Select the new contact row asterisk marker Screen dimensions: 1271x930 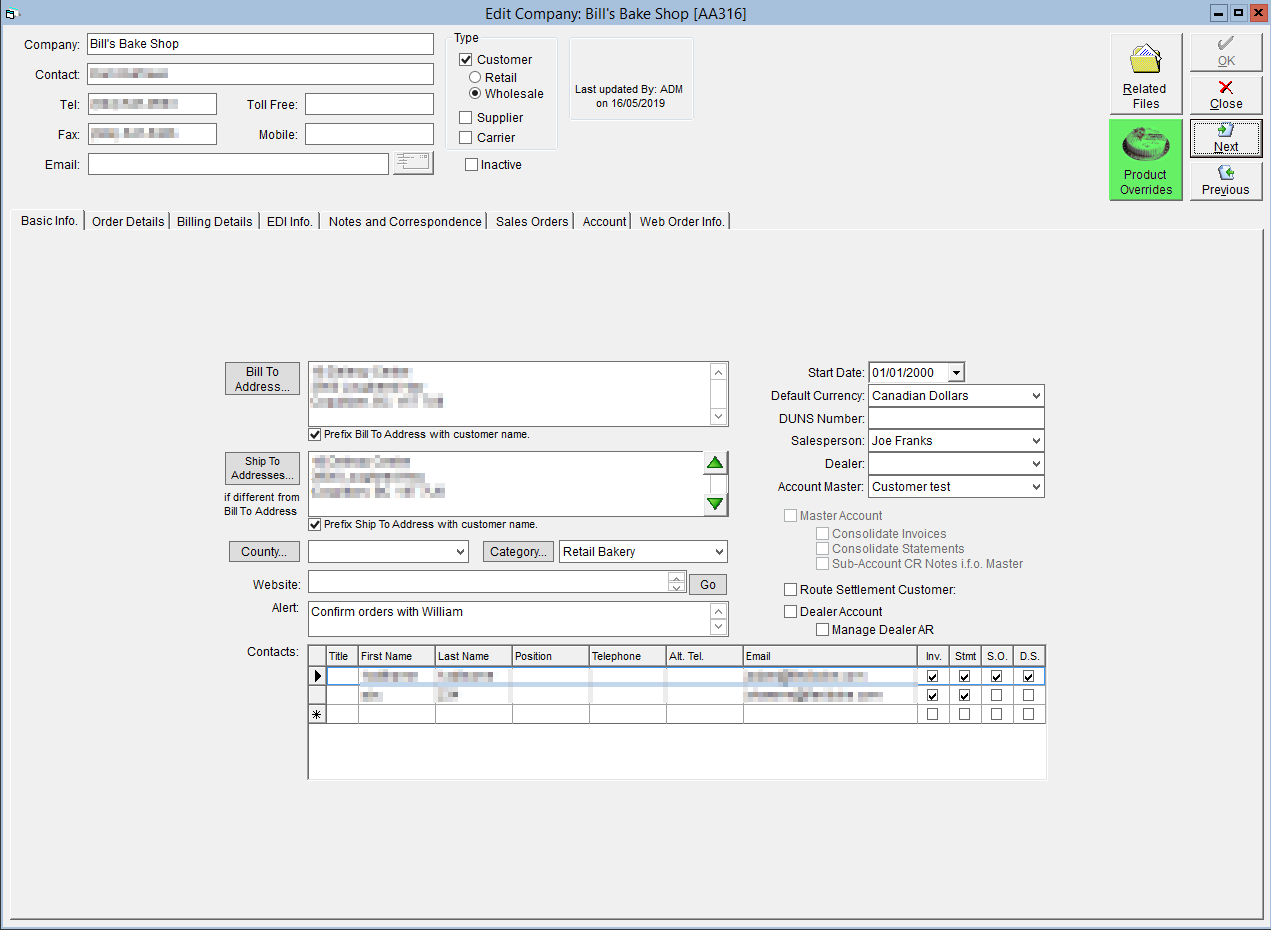click(318, 714)
